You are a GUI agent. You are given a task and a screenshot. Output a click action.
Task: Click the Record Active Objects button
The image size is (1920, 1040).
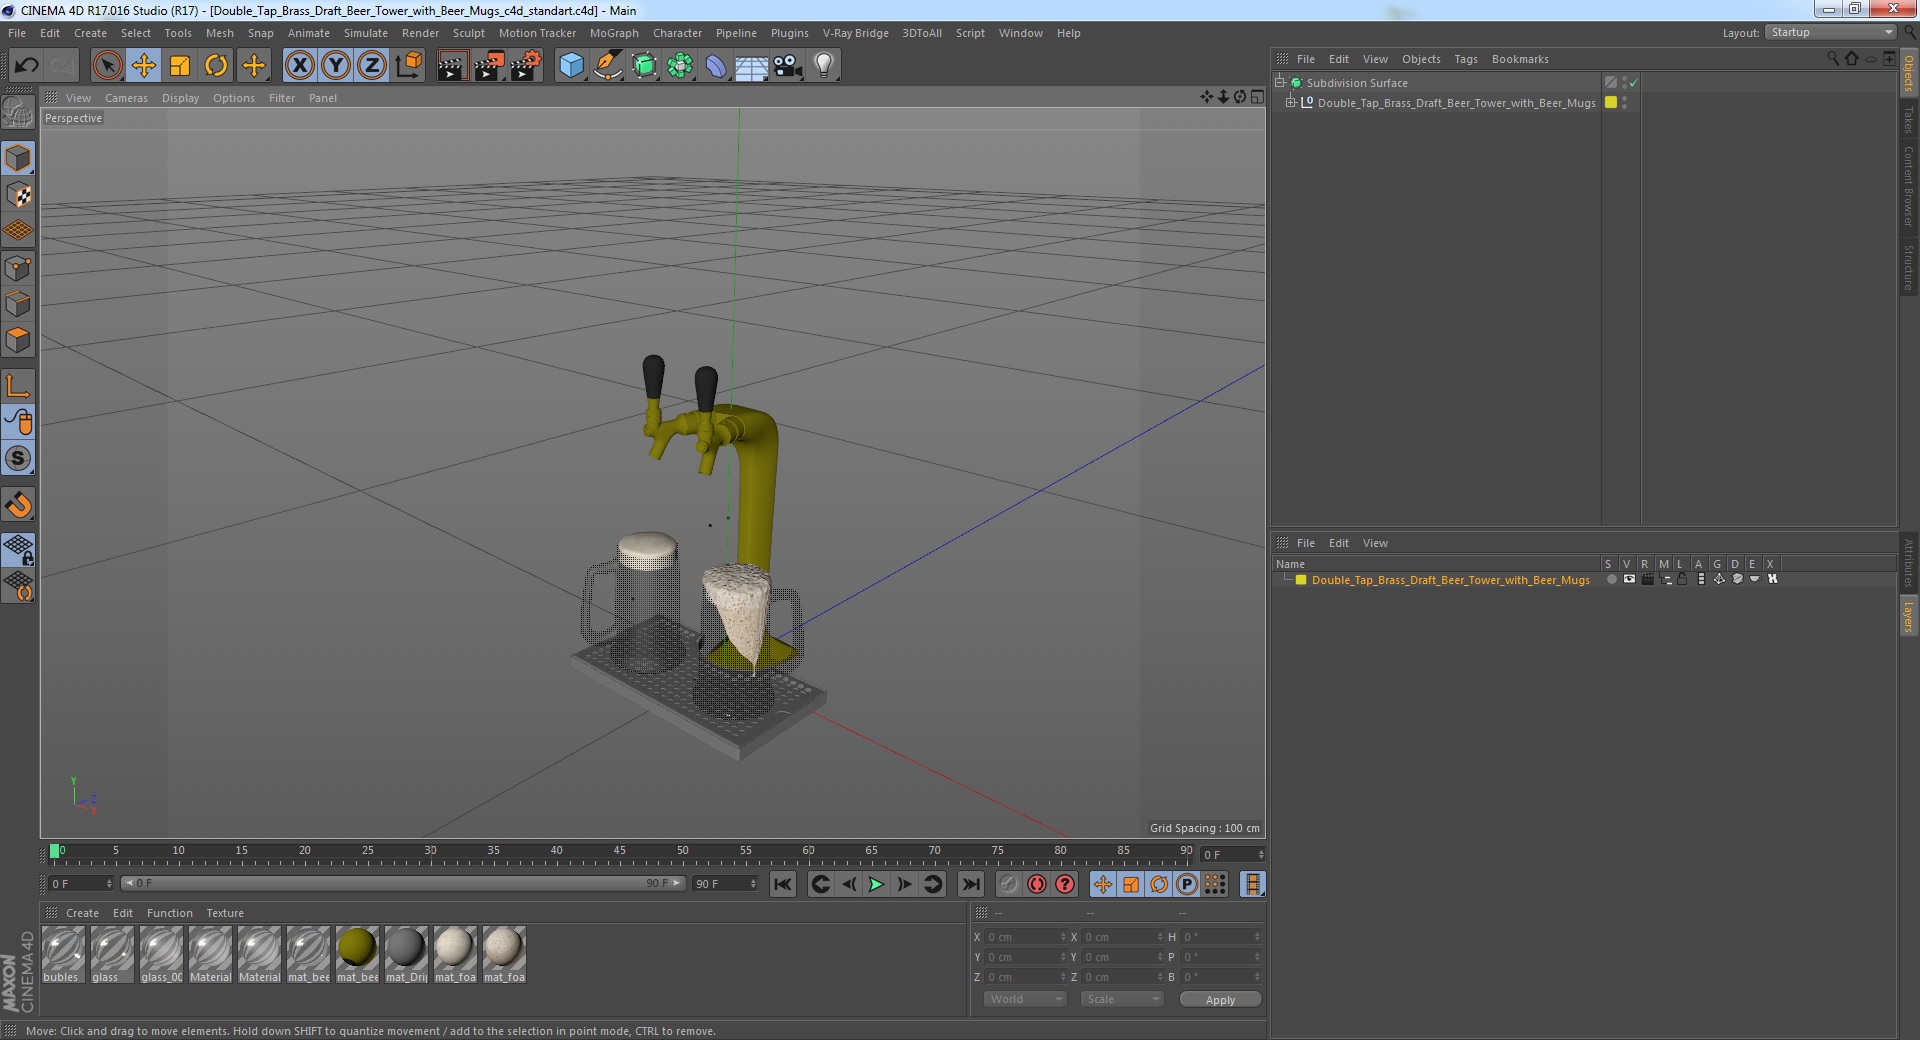coord(1008,884)
